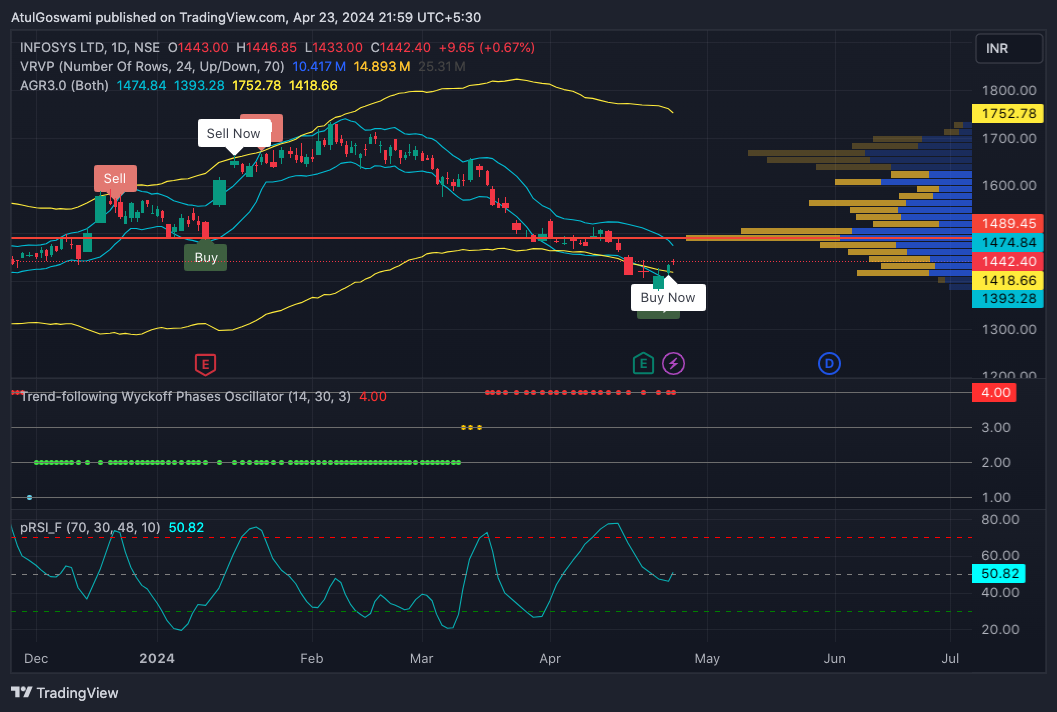
Task: Click the 4.00 oscillator value label
Action: (994, 392)
